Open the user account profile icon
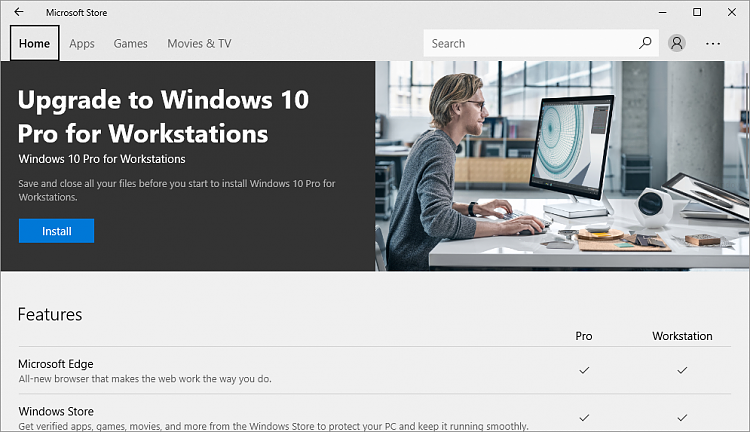The width and height of the screenshot is (750, 432). pyautogui.click(x=676, y=43)
